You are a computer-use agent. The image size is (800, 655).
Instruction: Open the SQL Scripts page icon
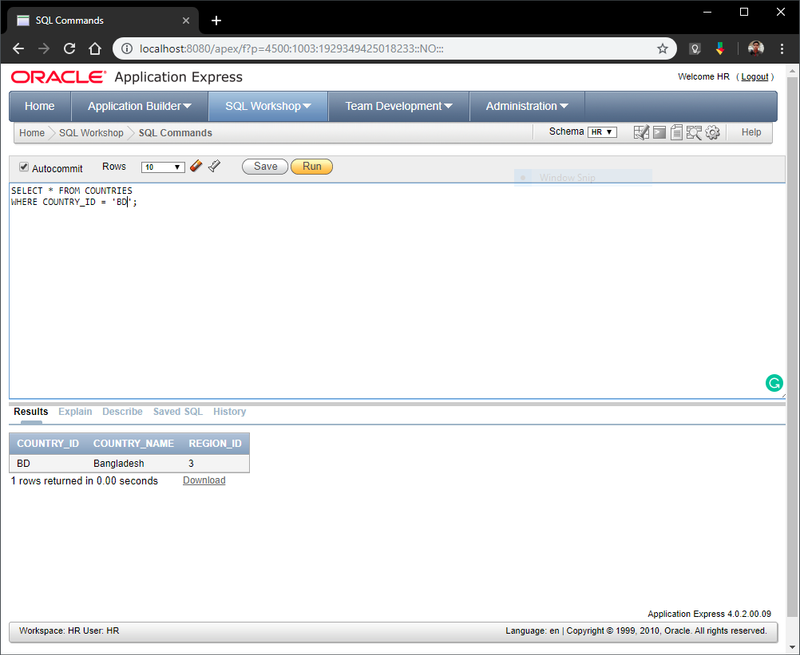(x=677, y=133)
